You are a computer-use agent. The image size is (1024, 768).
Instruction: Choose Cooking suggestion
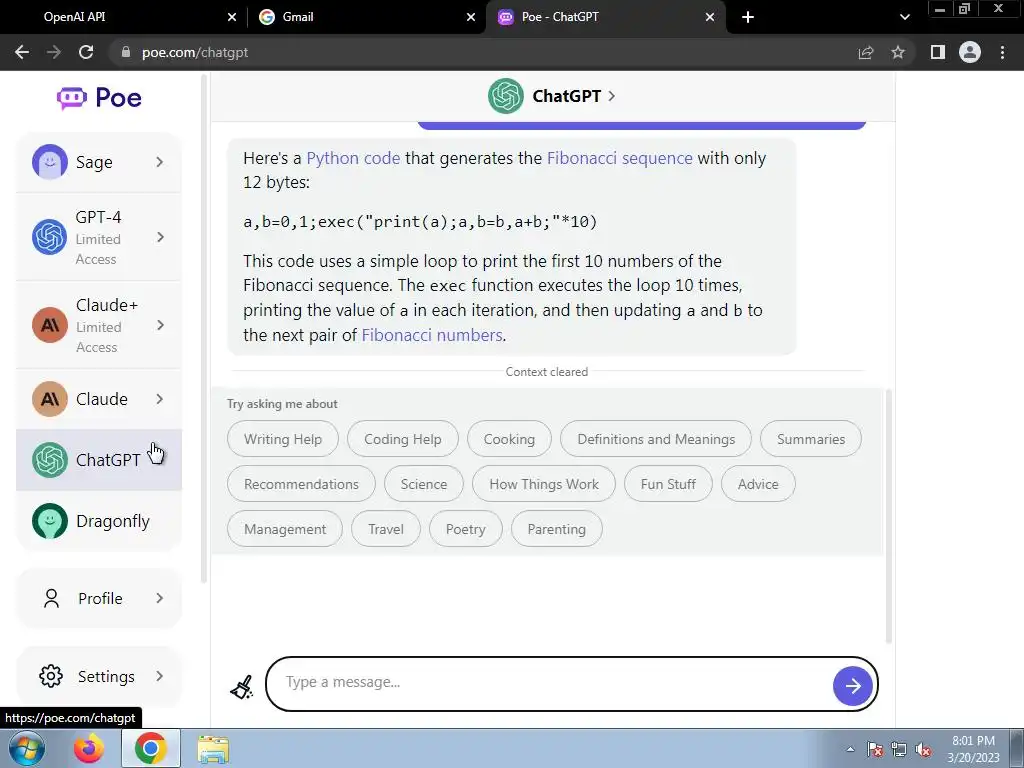(x=509, y=439)
